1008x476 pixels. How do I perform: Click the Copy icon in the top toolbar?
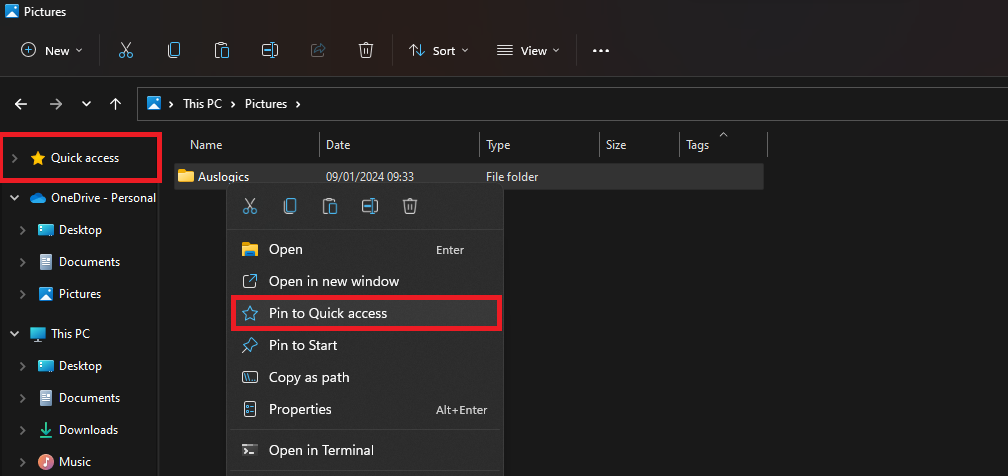174,50
